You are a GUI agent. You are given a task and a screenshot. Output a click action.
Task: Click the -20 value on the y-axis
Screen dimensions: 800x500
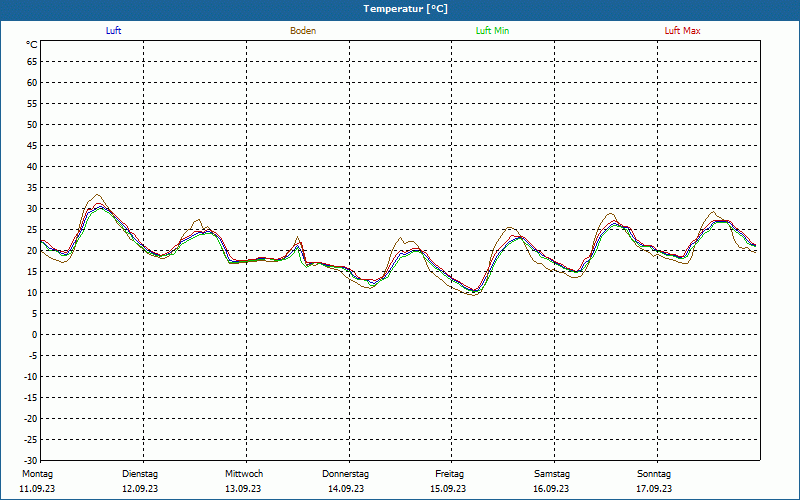(x=30, y=419)
